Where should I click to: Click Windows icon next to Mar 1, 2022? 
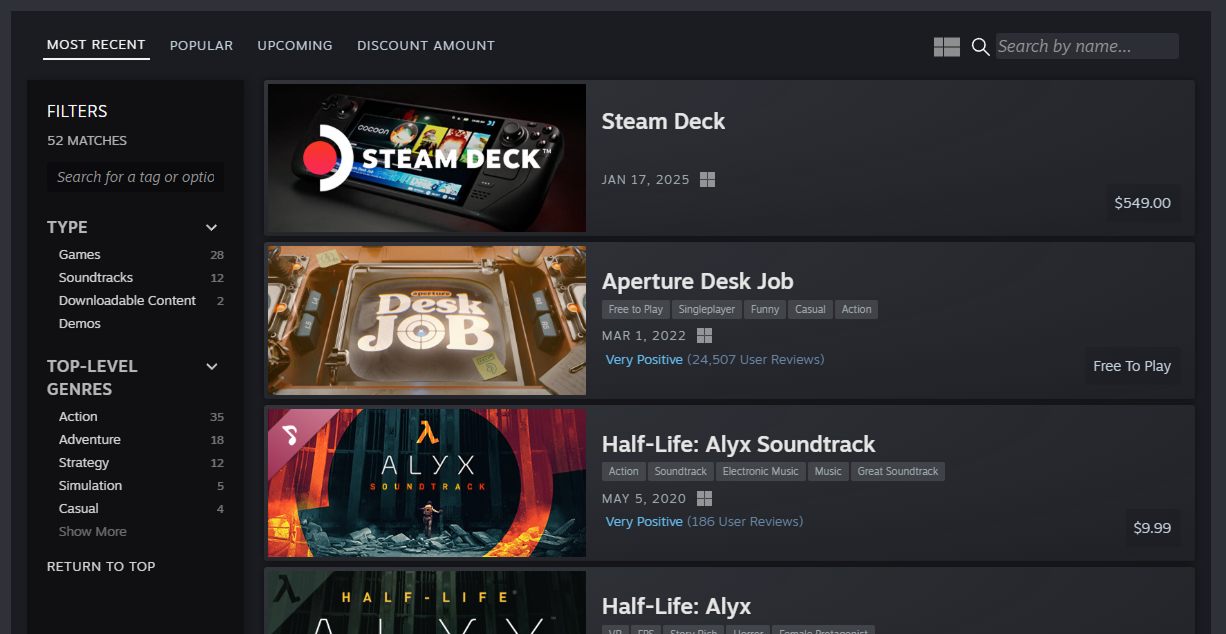(704, 335)
